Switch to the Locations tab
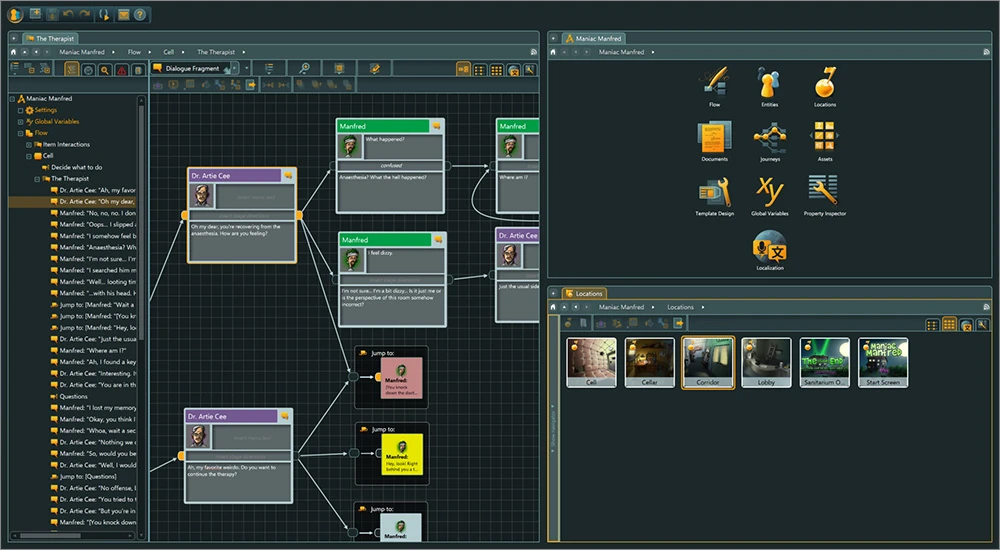Image resolution: width=1000 pixels, height=550 pixels. (584, 294)
